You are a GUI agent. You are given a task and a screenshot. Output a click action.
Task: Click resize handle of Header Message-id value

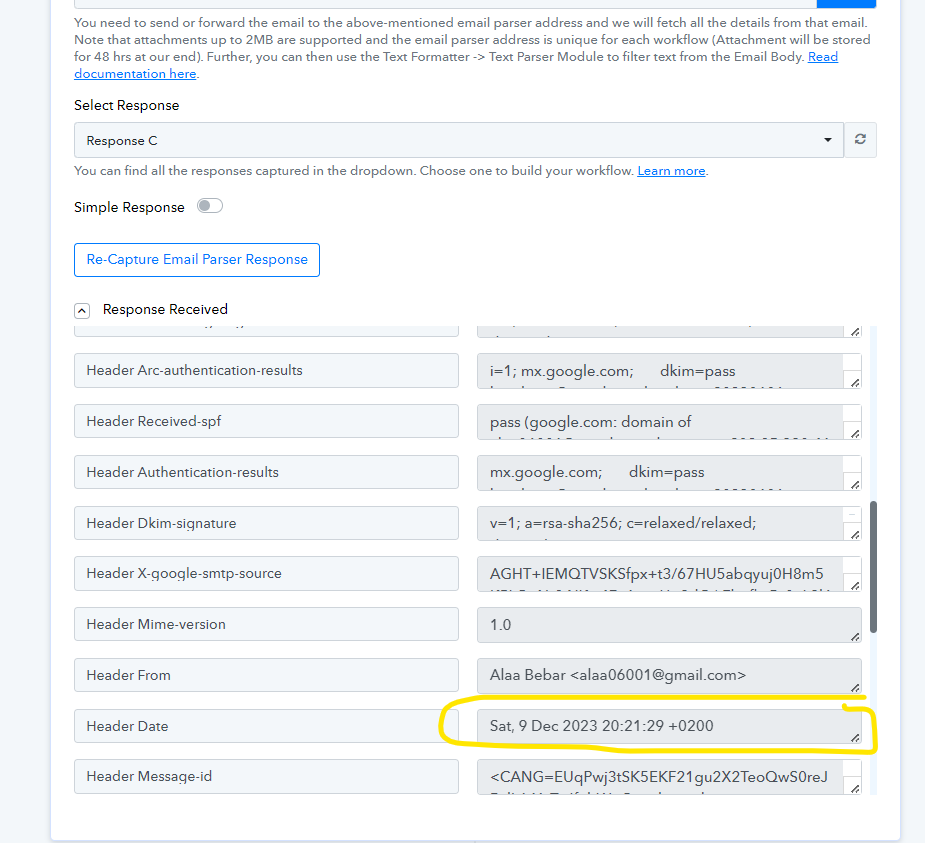(855, 788)
